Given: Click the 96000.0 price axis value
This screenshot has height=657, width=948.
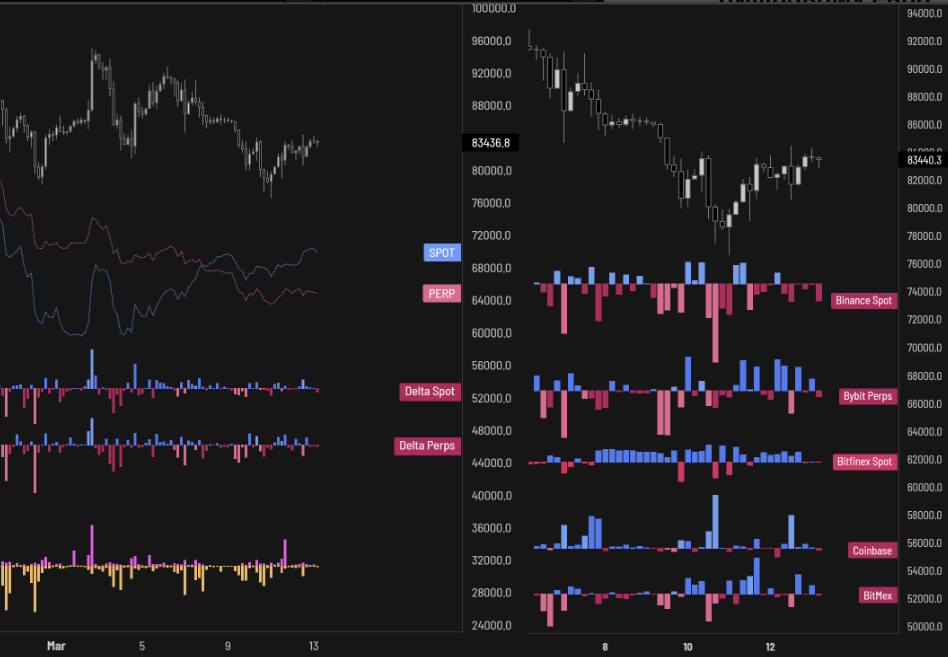Looking at the screenshot, I should 492,40.
